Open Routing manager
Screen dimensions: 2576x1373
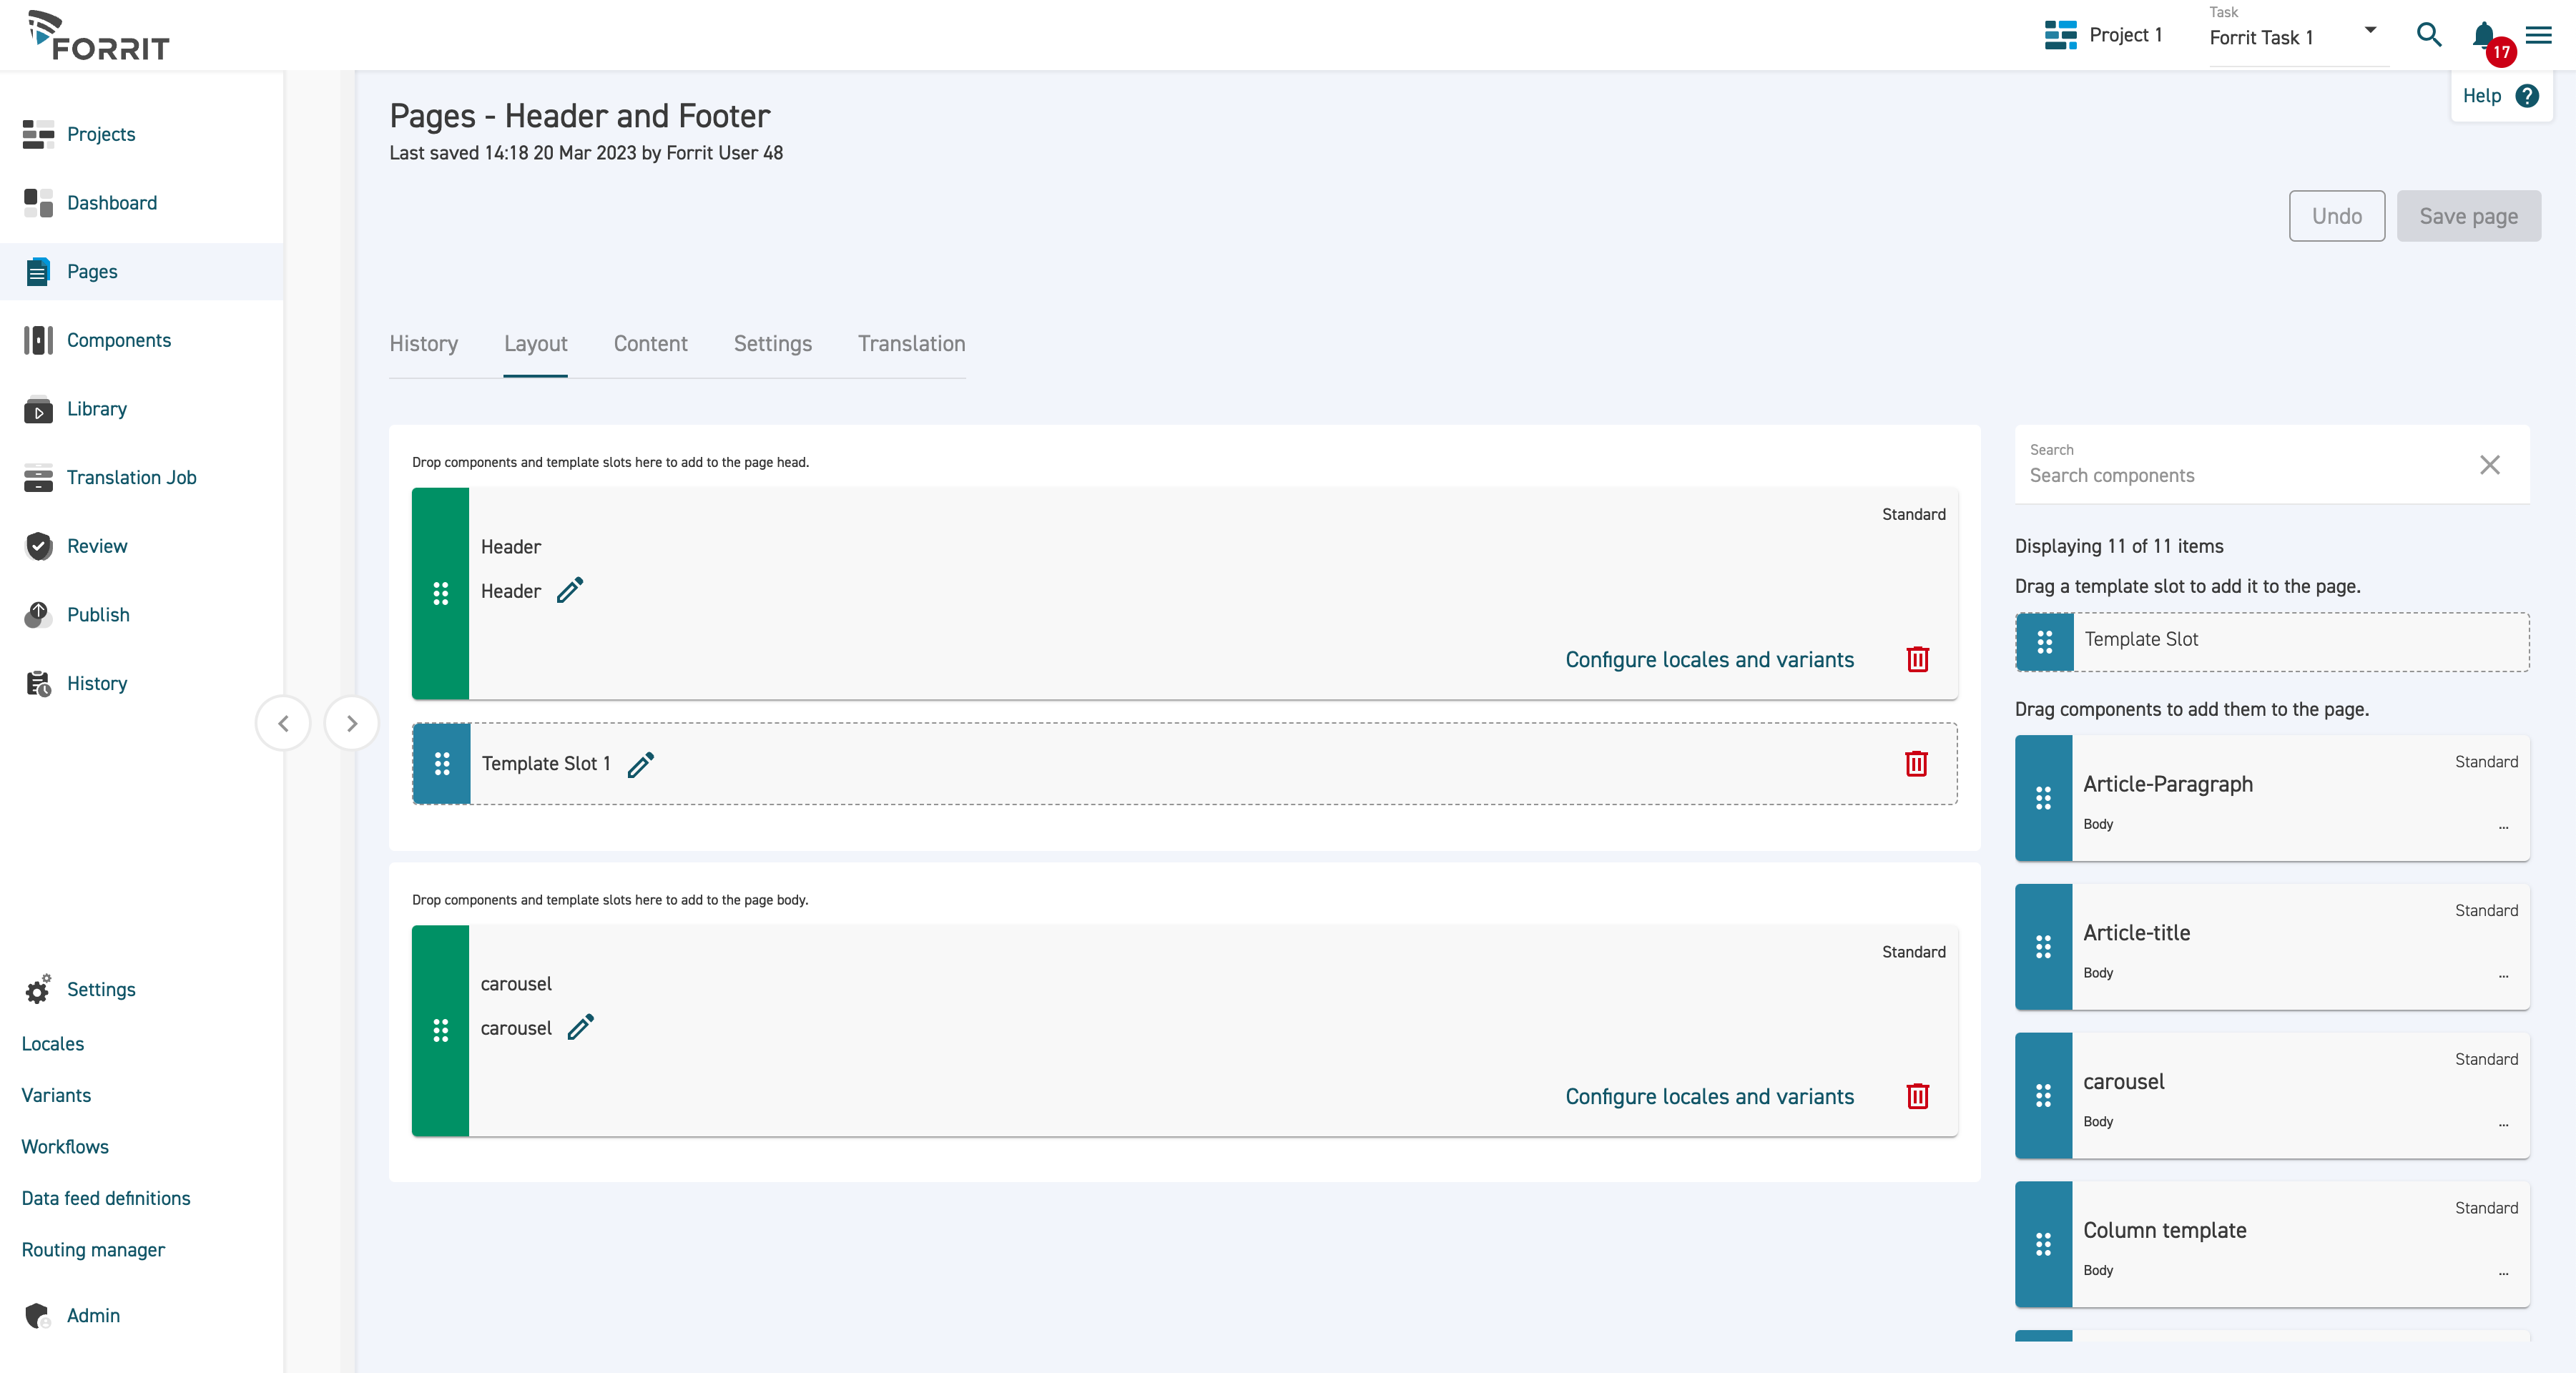[93, 1250]
